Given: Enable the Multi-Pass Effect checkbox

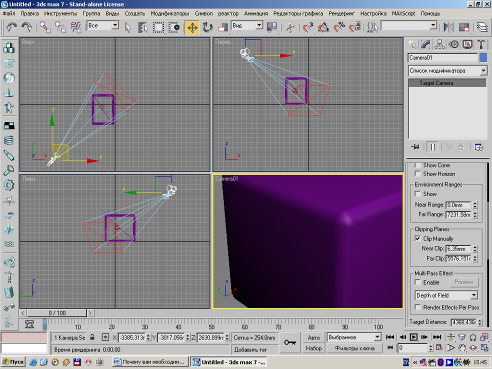Looking at the screenshot, I should tap(417, 282).
